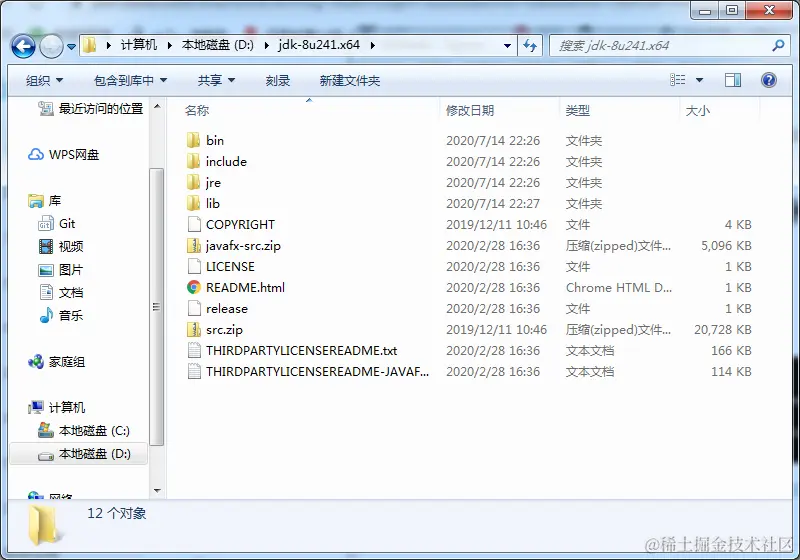Maximize the explorer window
800x560 pixels.
(732, 10)
